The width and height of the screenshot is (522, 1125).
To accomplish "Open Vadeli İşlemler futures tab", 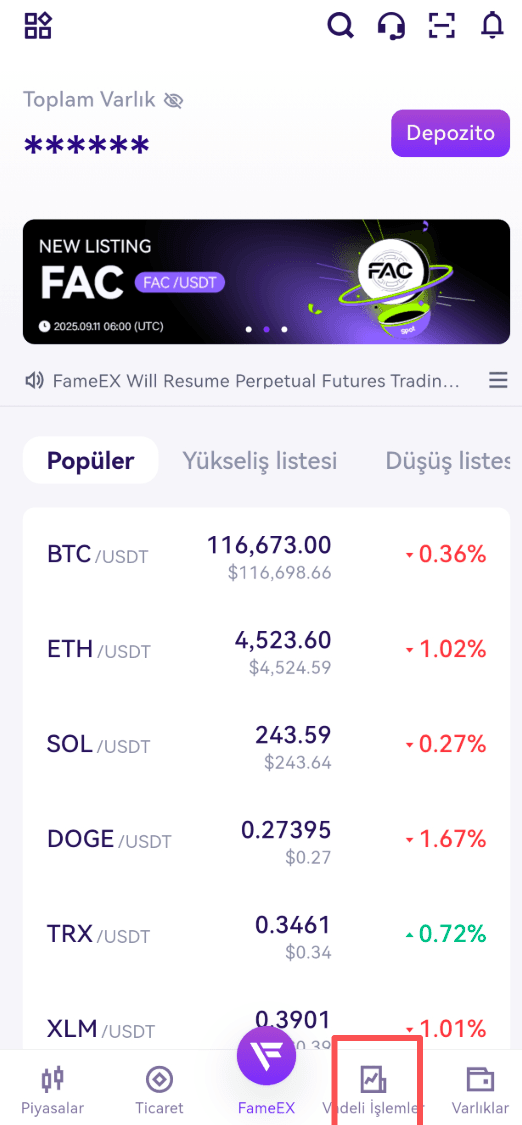I will coord(374,1091).
